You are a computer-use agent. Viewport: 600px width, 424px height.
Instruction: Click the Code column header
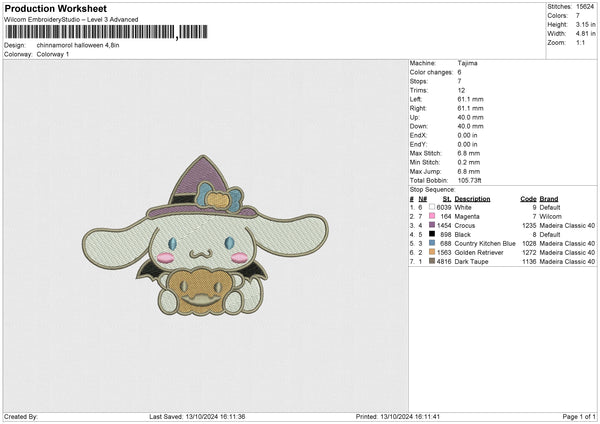[529, 198]
